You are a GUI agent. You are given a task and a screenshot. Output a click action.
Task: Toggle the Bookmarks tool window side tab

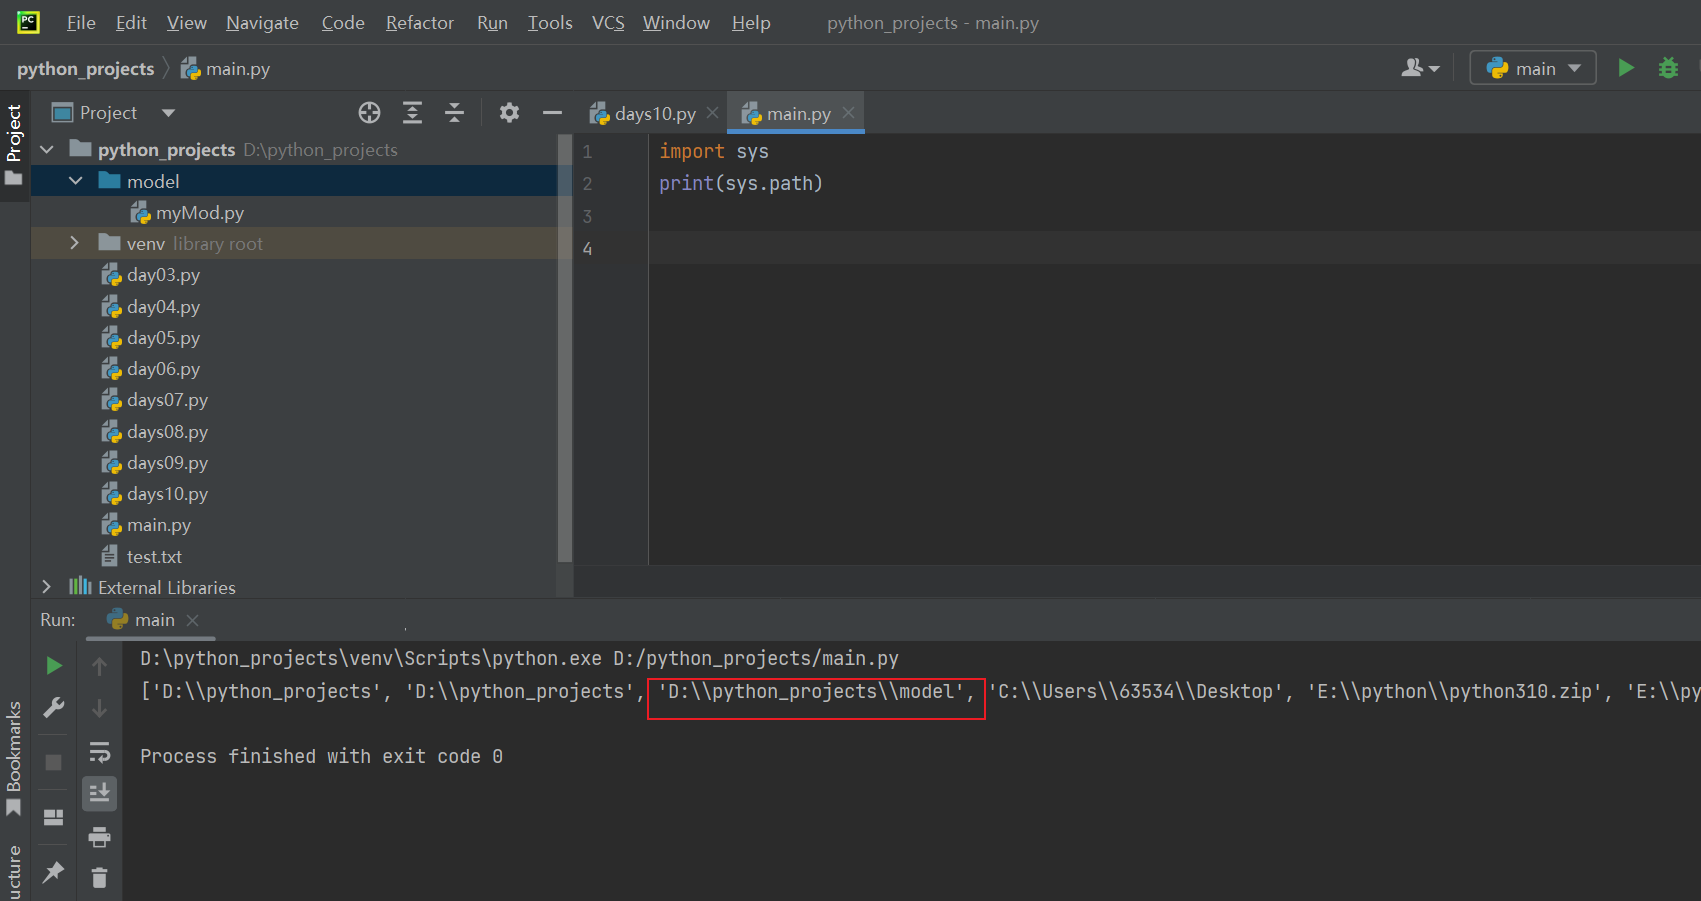pos(14,758)
